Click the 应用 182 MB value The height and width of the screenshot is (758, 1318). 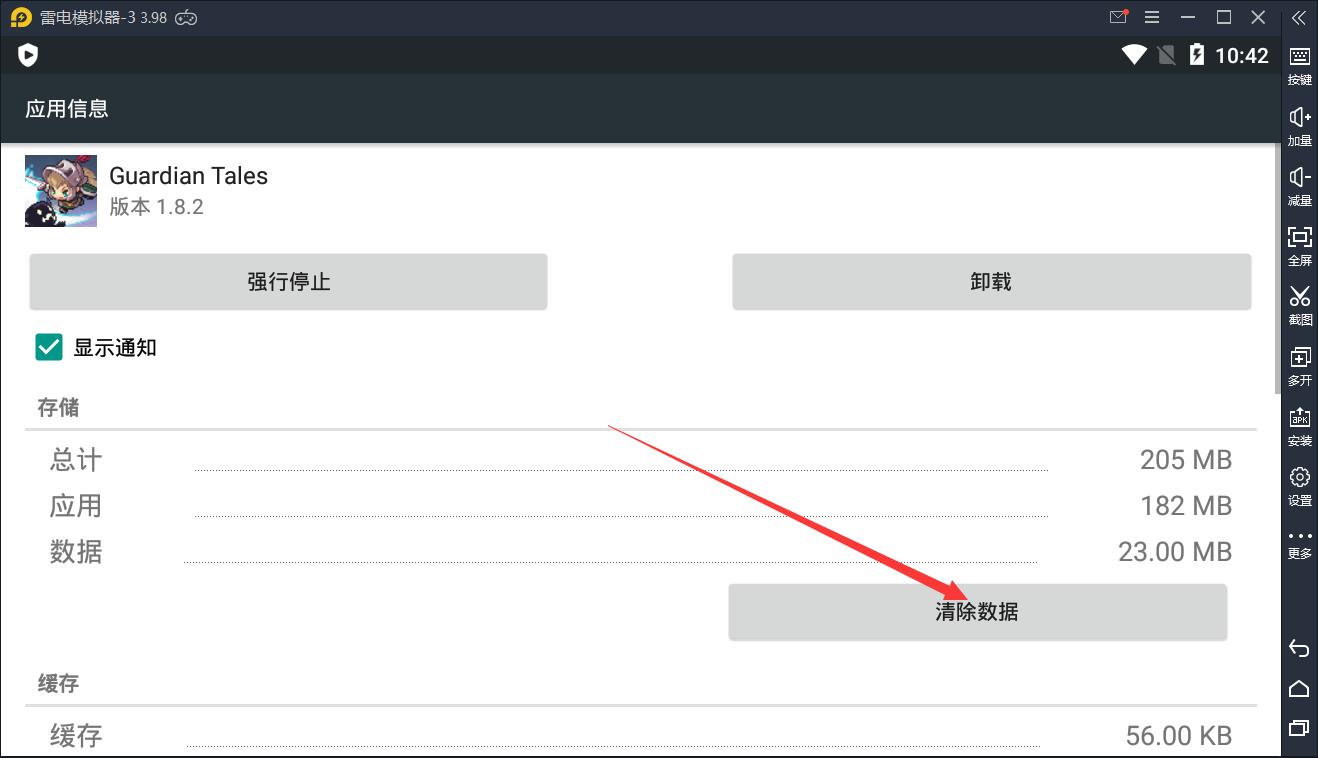click(x=1186, y=506)
